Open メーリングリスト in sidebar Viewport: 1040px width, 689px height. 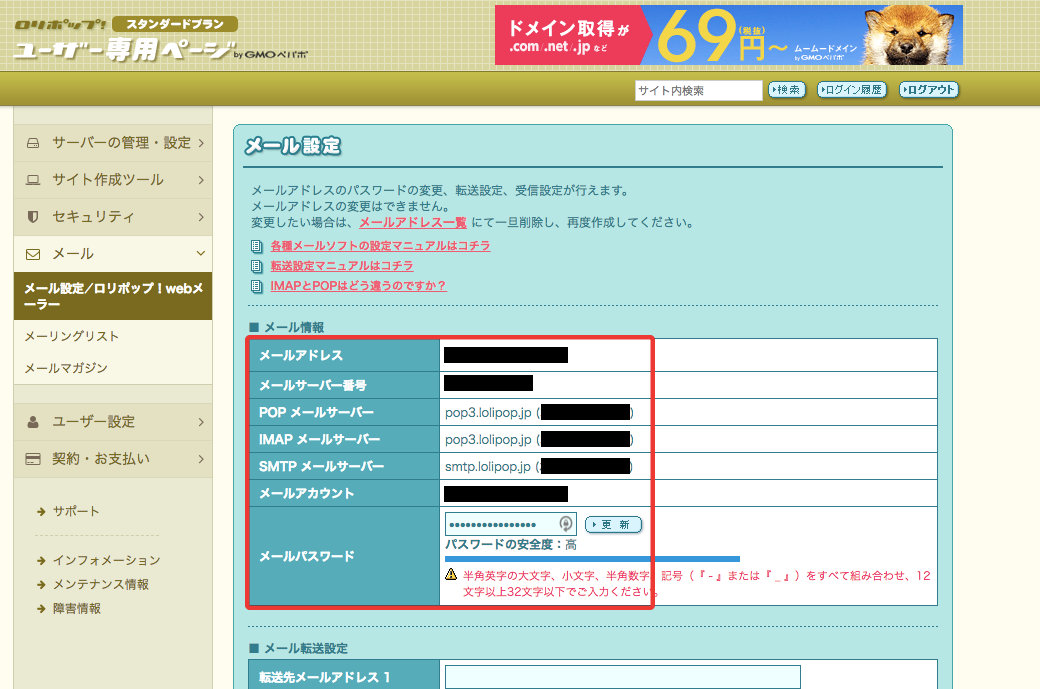[72, 336]
